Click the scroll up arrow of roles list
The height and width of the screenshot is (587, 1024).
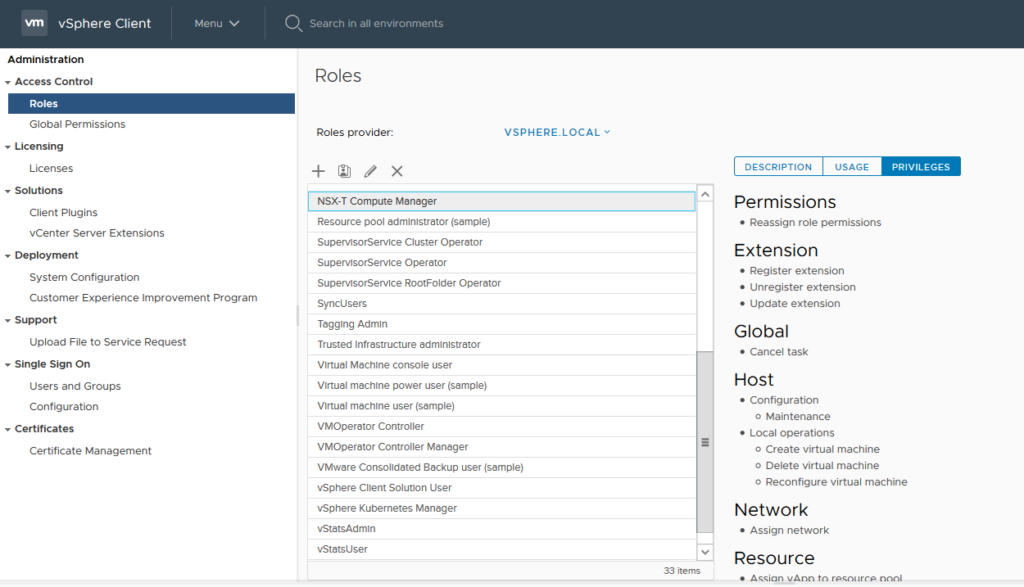coord(705,194)
